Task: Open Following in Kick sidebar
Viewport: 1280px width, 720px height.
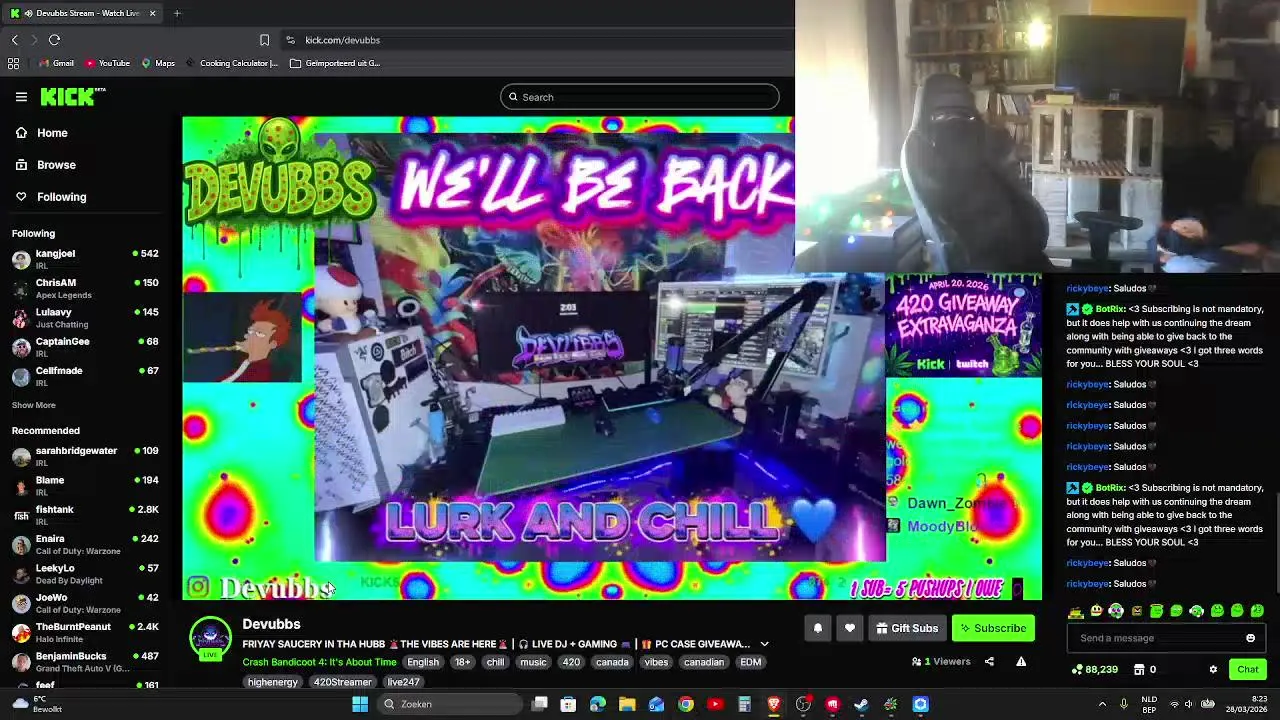Action: point(51,197)
